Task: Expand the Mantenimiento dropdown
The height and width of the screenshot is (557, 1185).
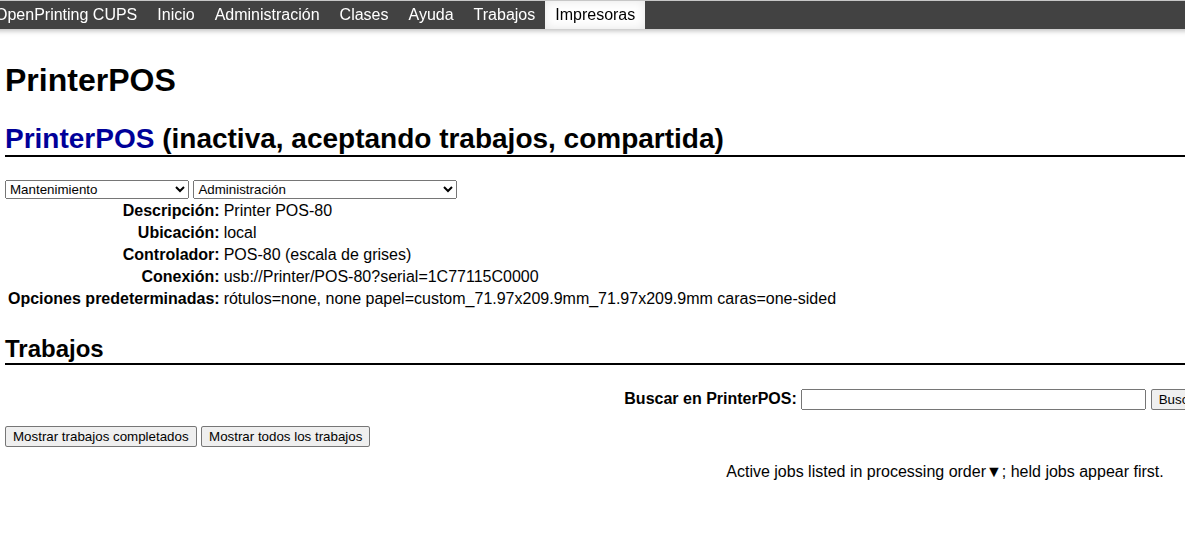Action: tap(97, 190)
